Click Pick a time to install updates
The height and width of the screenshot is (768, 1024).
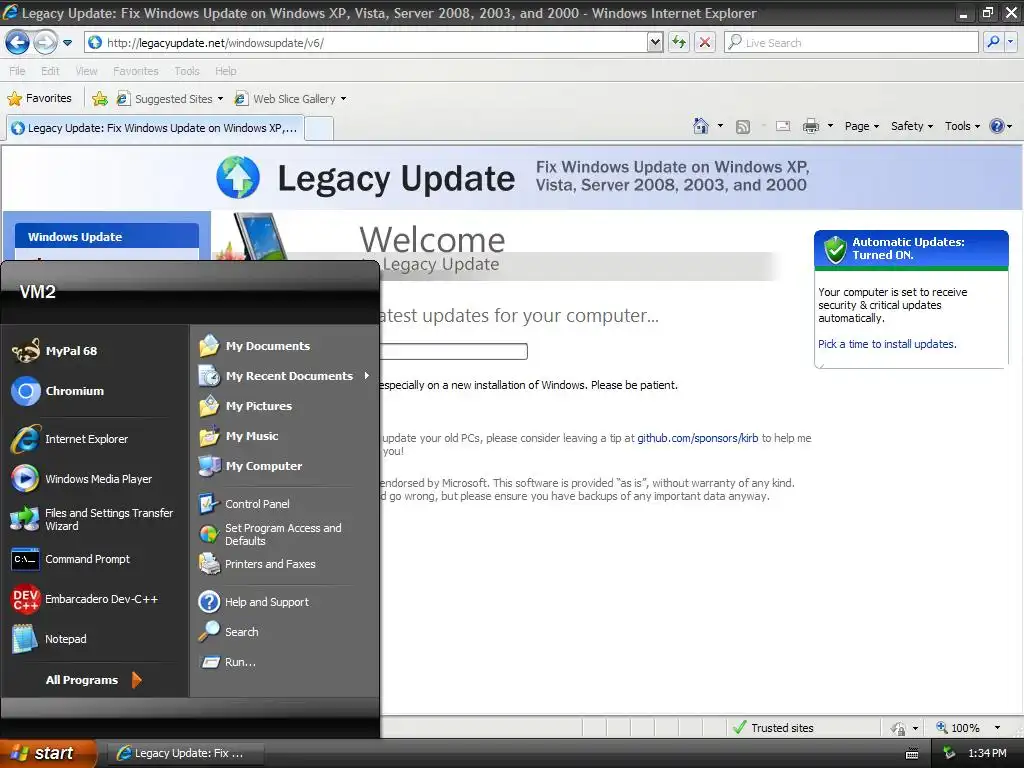(x=887, y=344)
